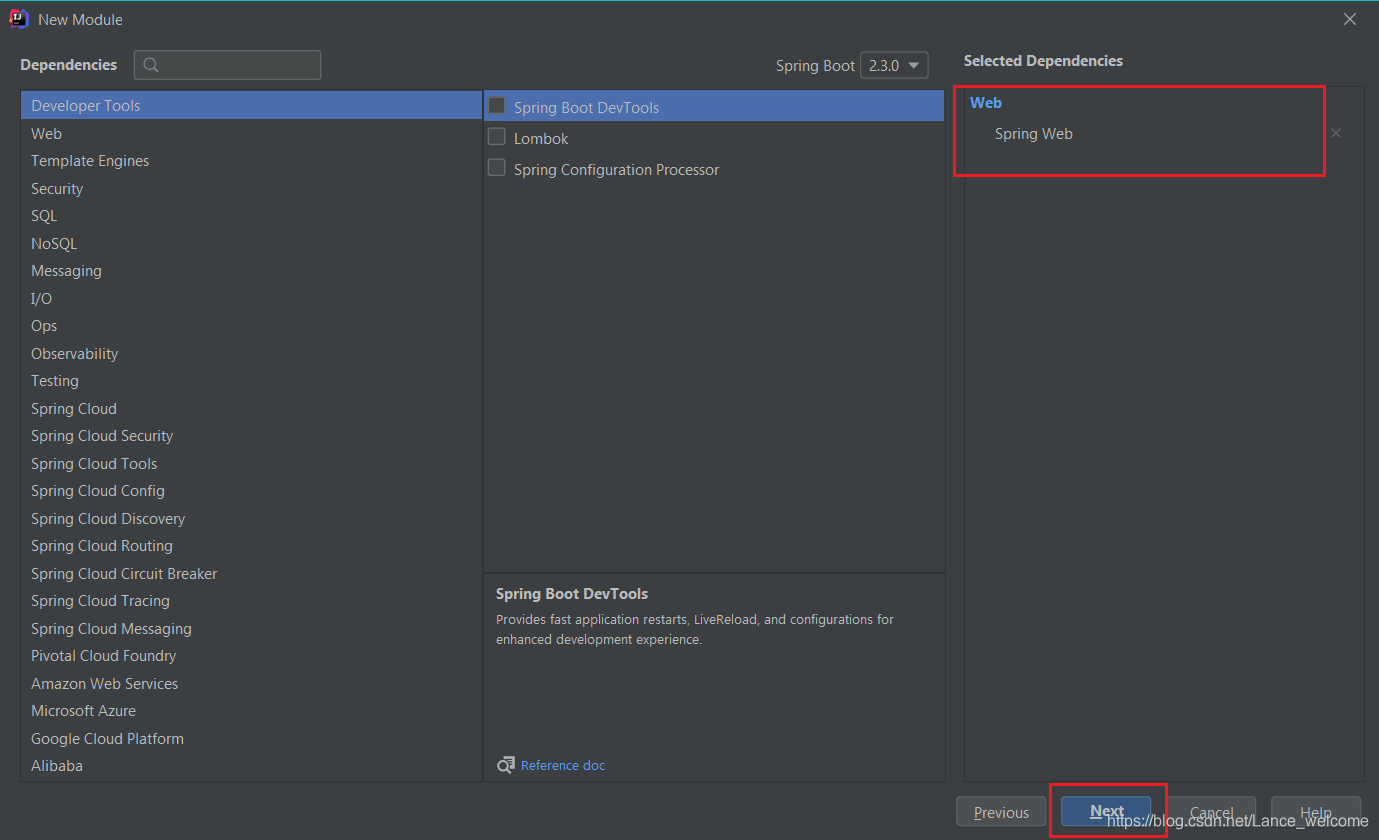Select Spring Cloud Discovery category

coord(251,518)
